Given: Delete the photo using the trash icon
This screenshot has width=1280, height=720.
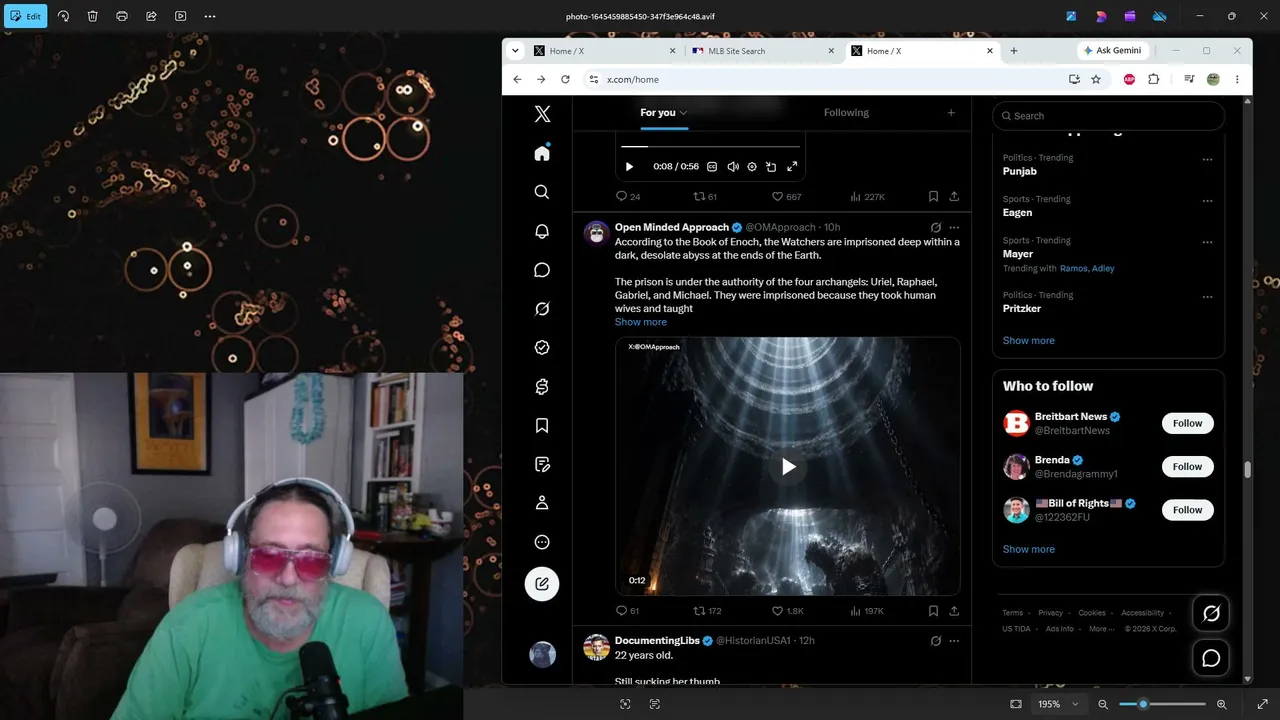Looking at the screenshot, I should [92, 16].
